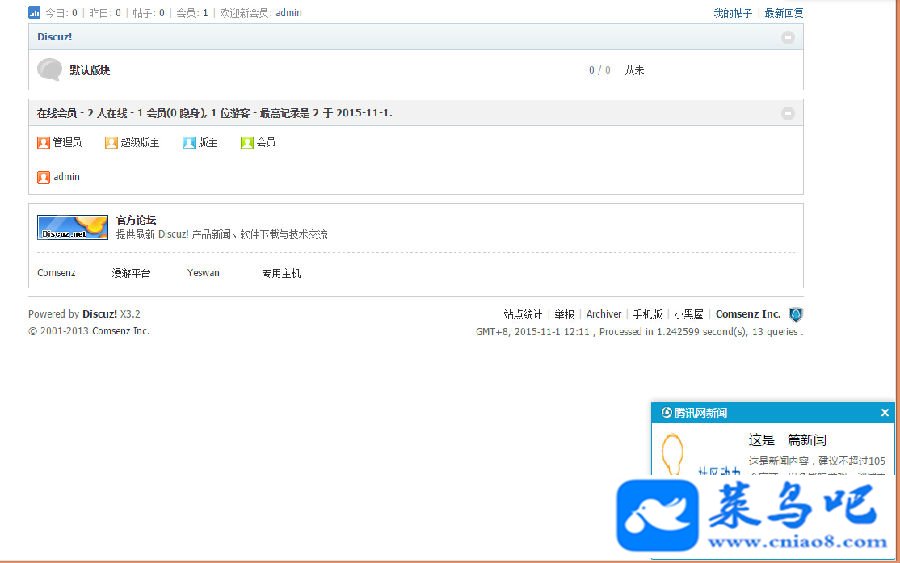This screenshot has width=900, height=563.
Task: Click the Comsenz Inc. footer link
Action: tap(748, 314)
